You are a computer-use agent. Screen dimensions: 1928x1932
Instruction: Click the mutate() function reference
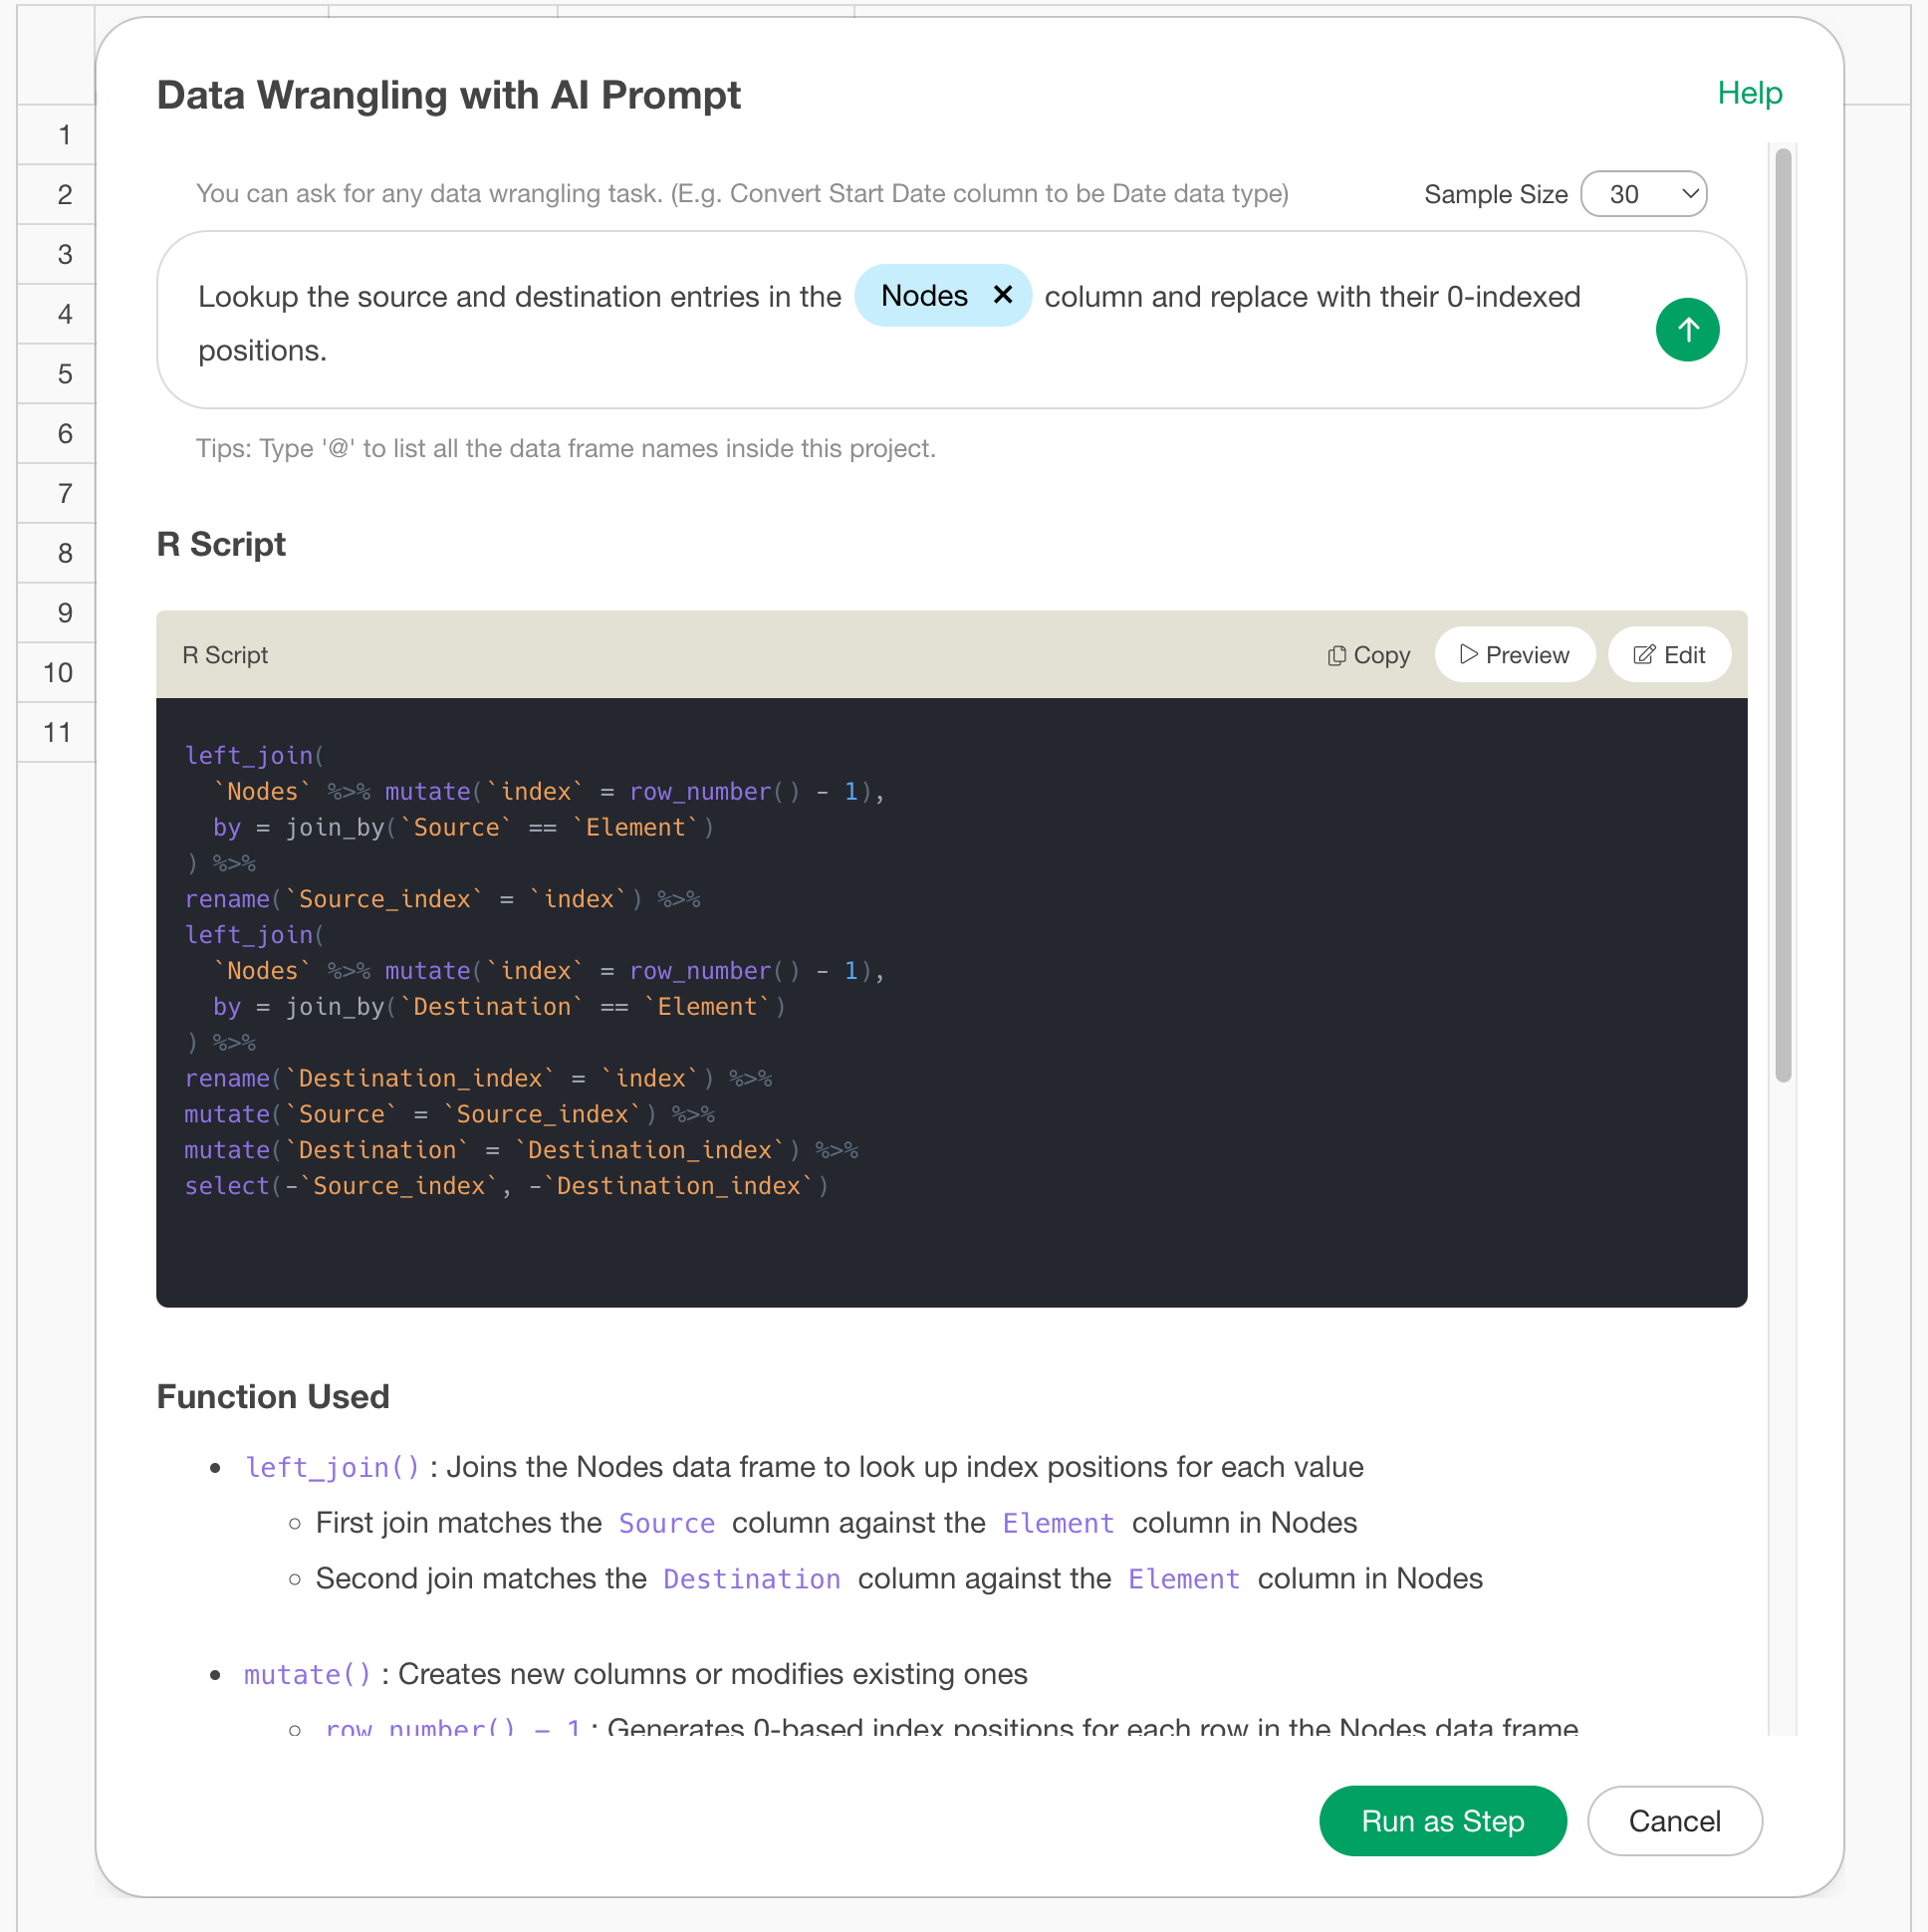[x=307, y=1674]
